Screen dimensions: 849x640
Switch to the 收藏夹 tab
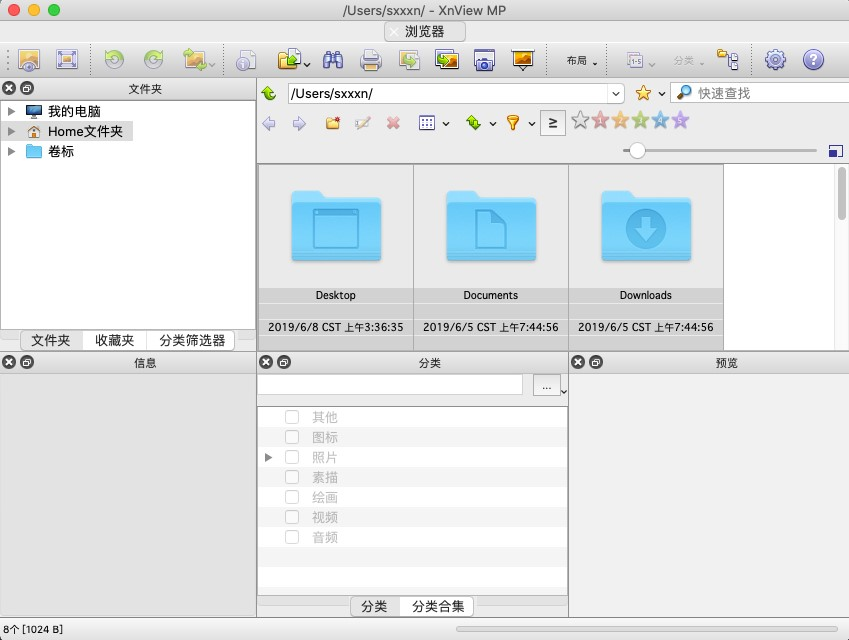(114, 340)
